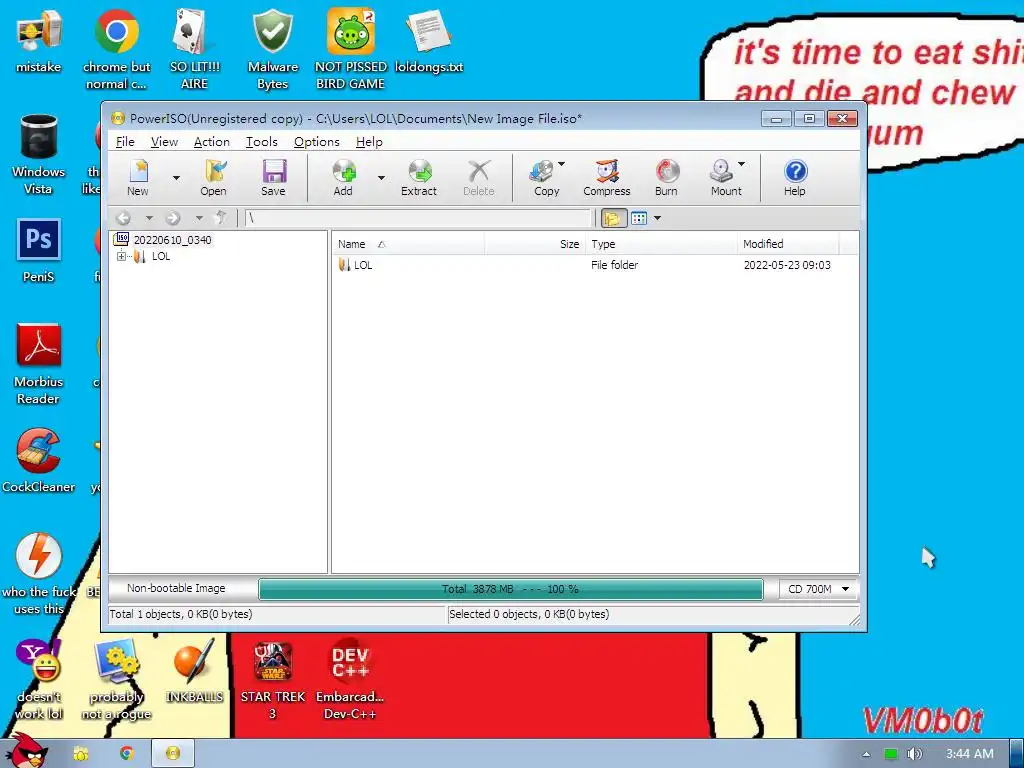This screenshot has height=768, width=1024.
Task: Open the Options menu
Action: (317, 142)
